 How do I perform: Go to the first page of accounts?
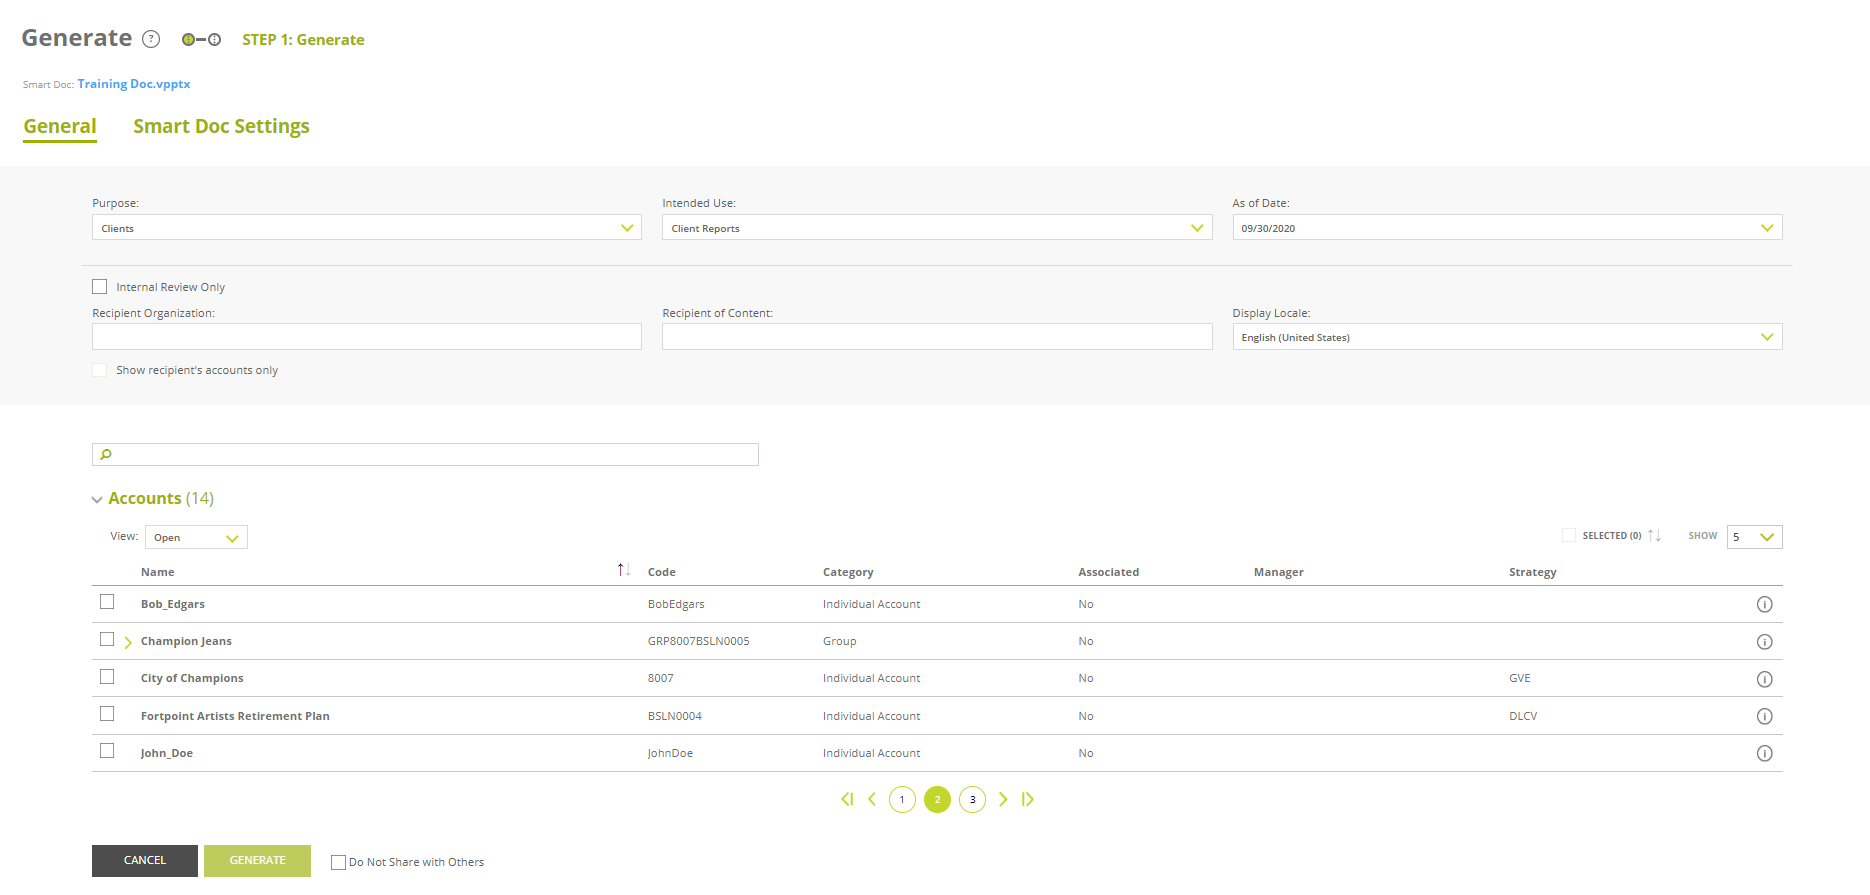click(x=847, y=799)
